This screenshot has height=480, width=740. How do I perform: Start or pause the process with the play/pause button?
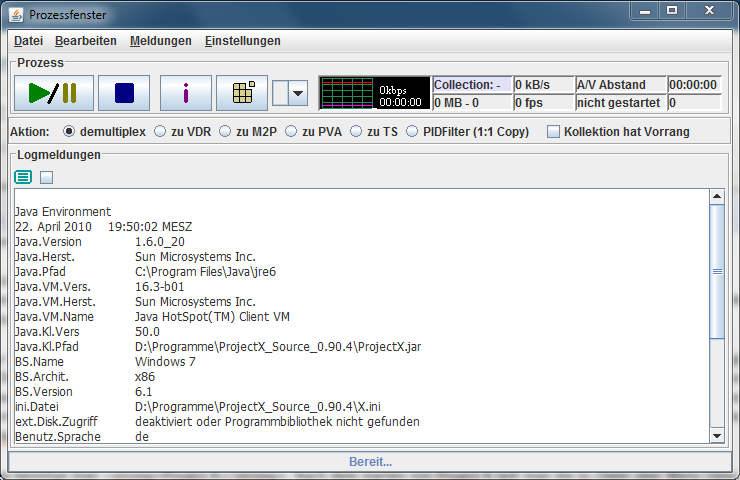(54, 93)
